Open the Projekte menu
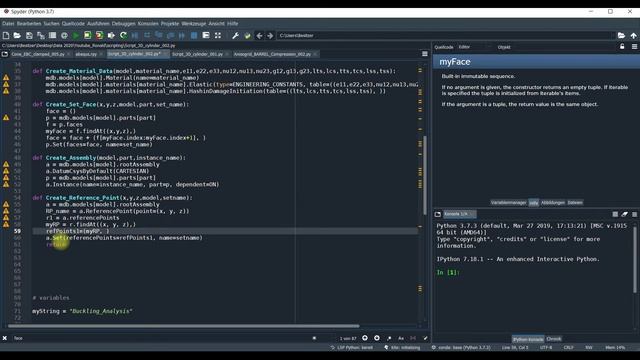The height and width of the screenshot is (360, 640). click(x=170, y=24)
